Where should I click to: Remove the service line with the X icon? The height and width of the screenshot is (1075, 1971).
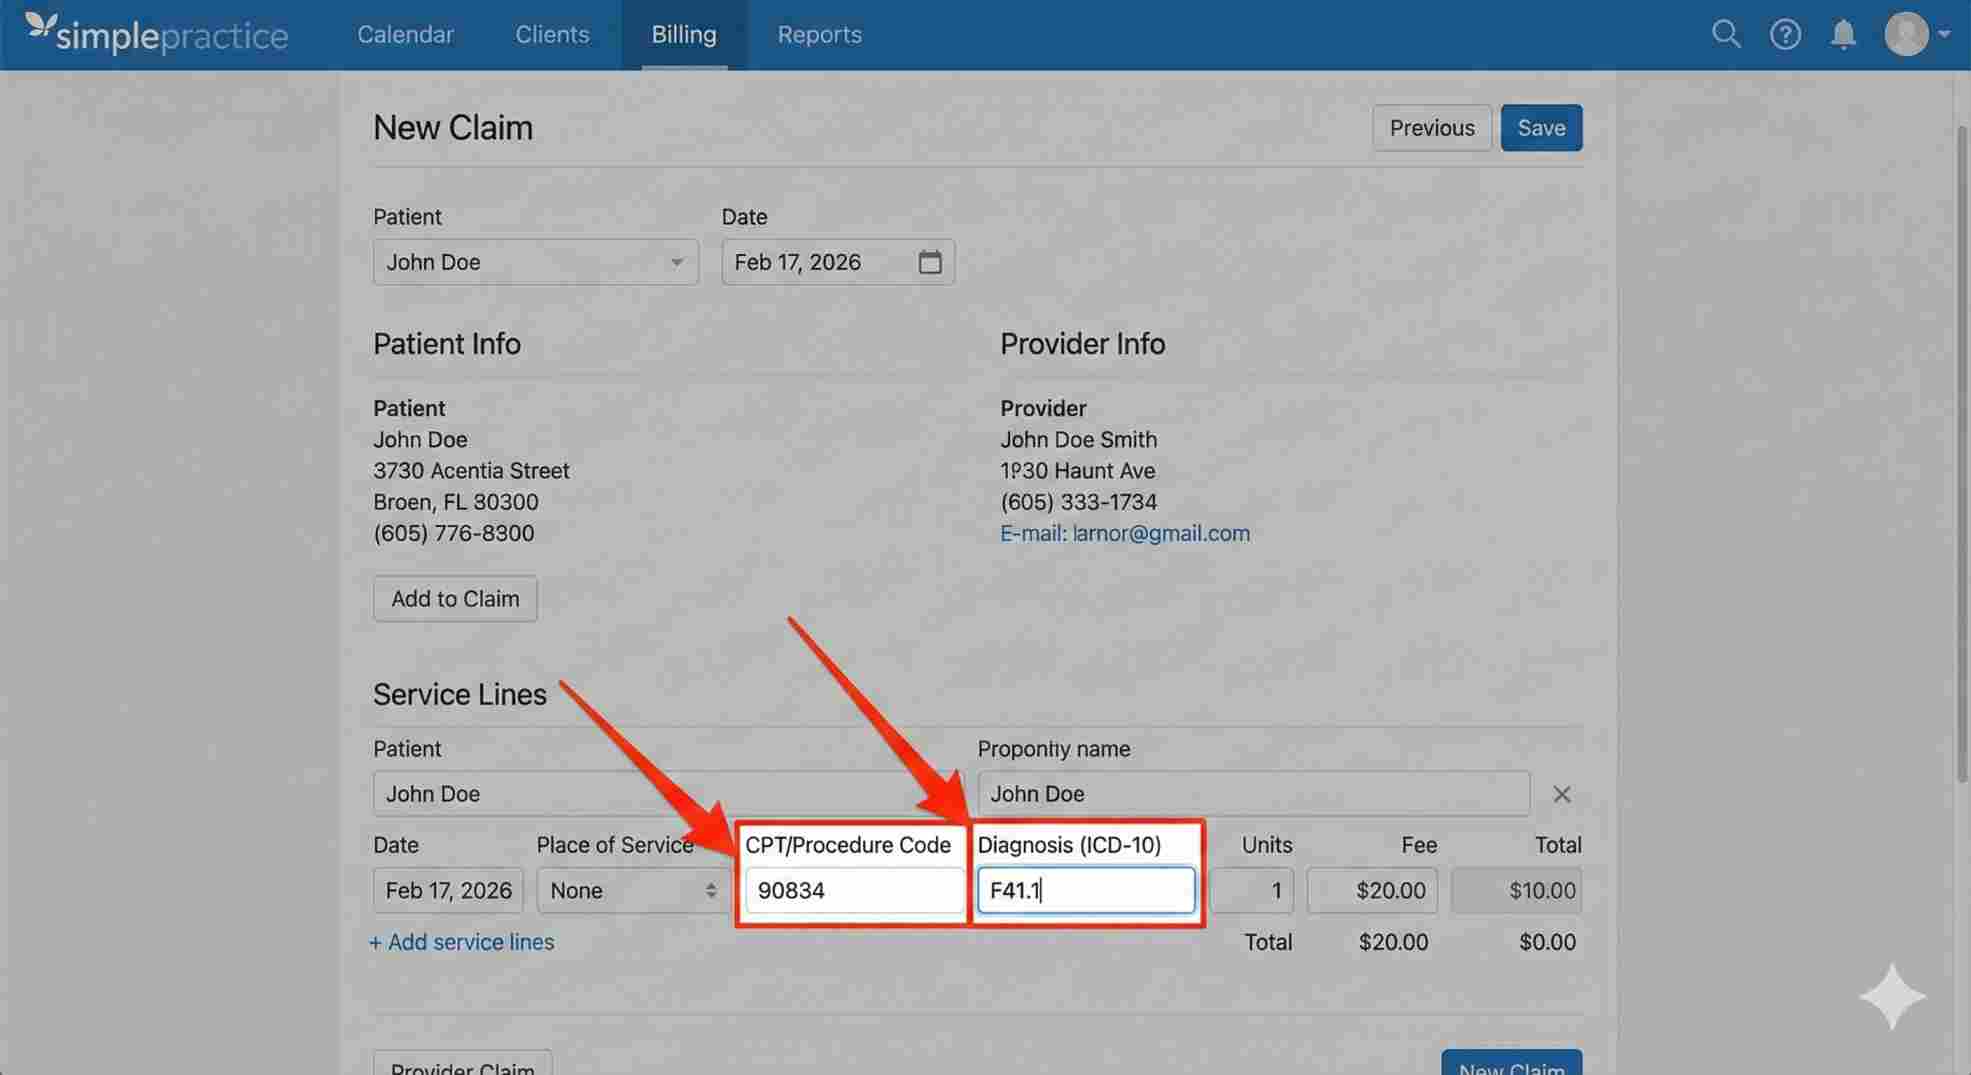pyautogui.click(x=1561, y=793)
